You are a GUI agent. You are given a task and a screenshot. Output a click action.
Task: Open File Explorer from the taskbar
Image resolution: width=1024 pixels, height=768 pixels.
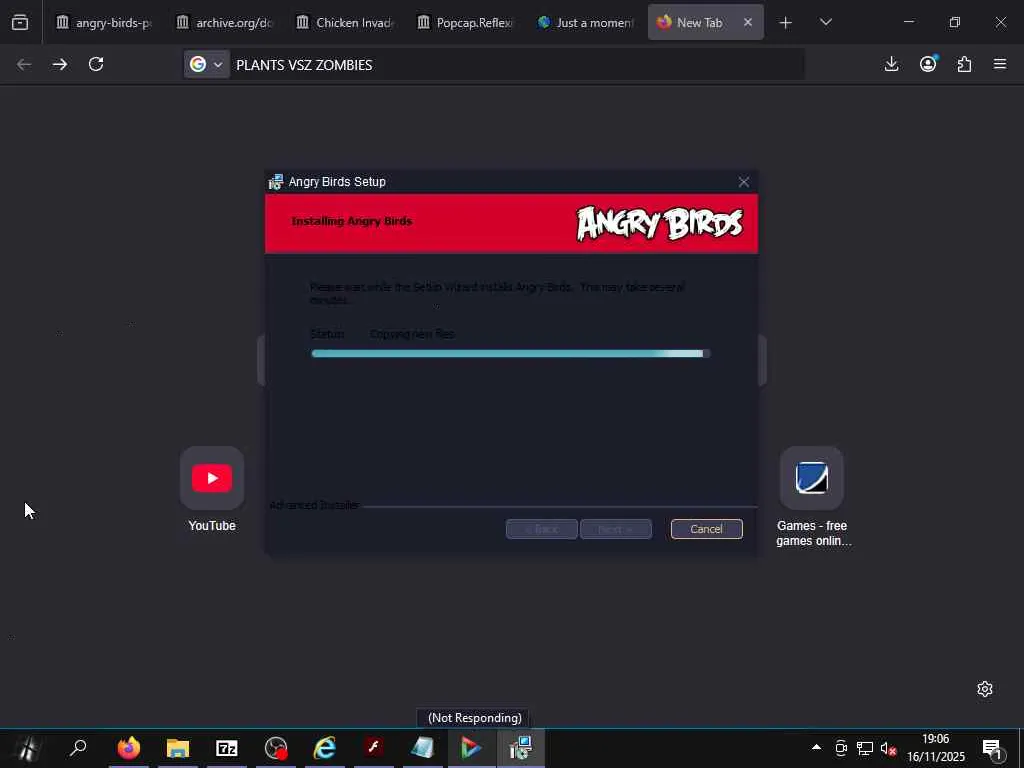click(x=178, y=748)
